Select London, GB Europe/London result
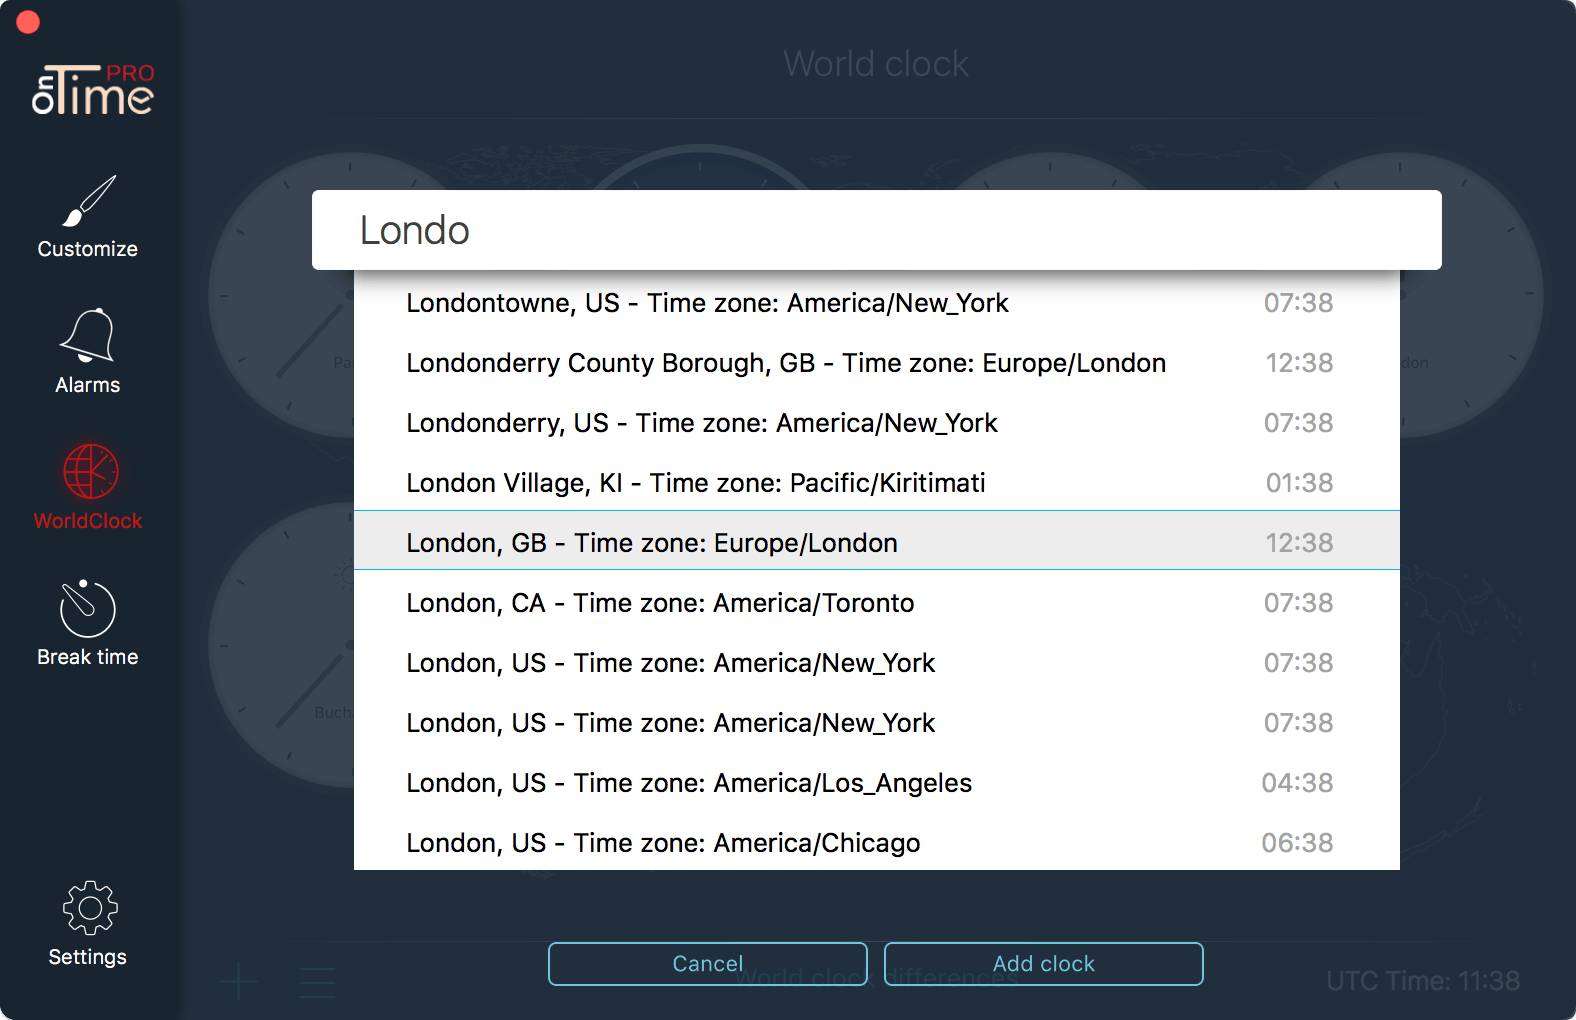1576x1020 pixels. 877,541
